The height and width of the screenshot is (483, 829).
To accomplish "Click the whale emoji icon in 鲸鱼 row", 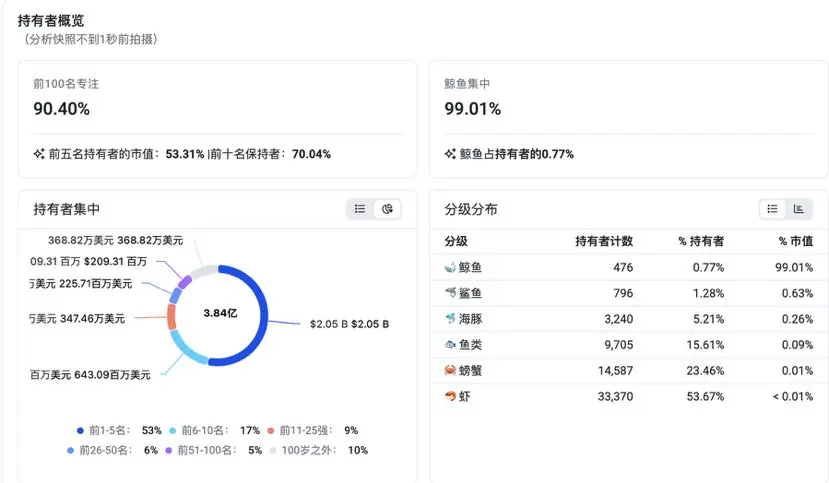I will click(450, 267).
